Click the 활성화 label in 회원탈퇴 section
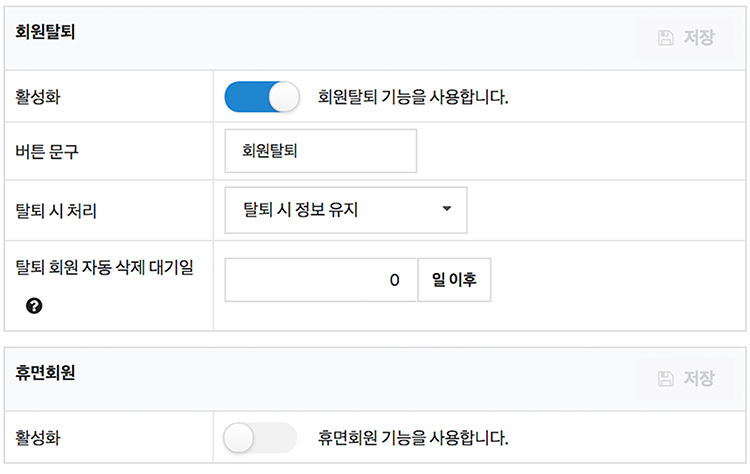This screenshot has height=474, width=750. pyautogui.click(x=38, y=97)
